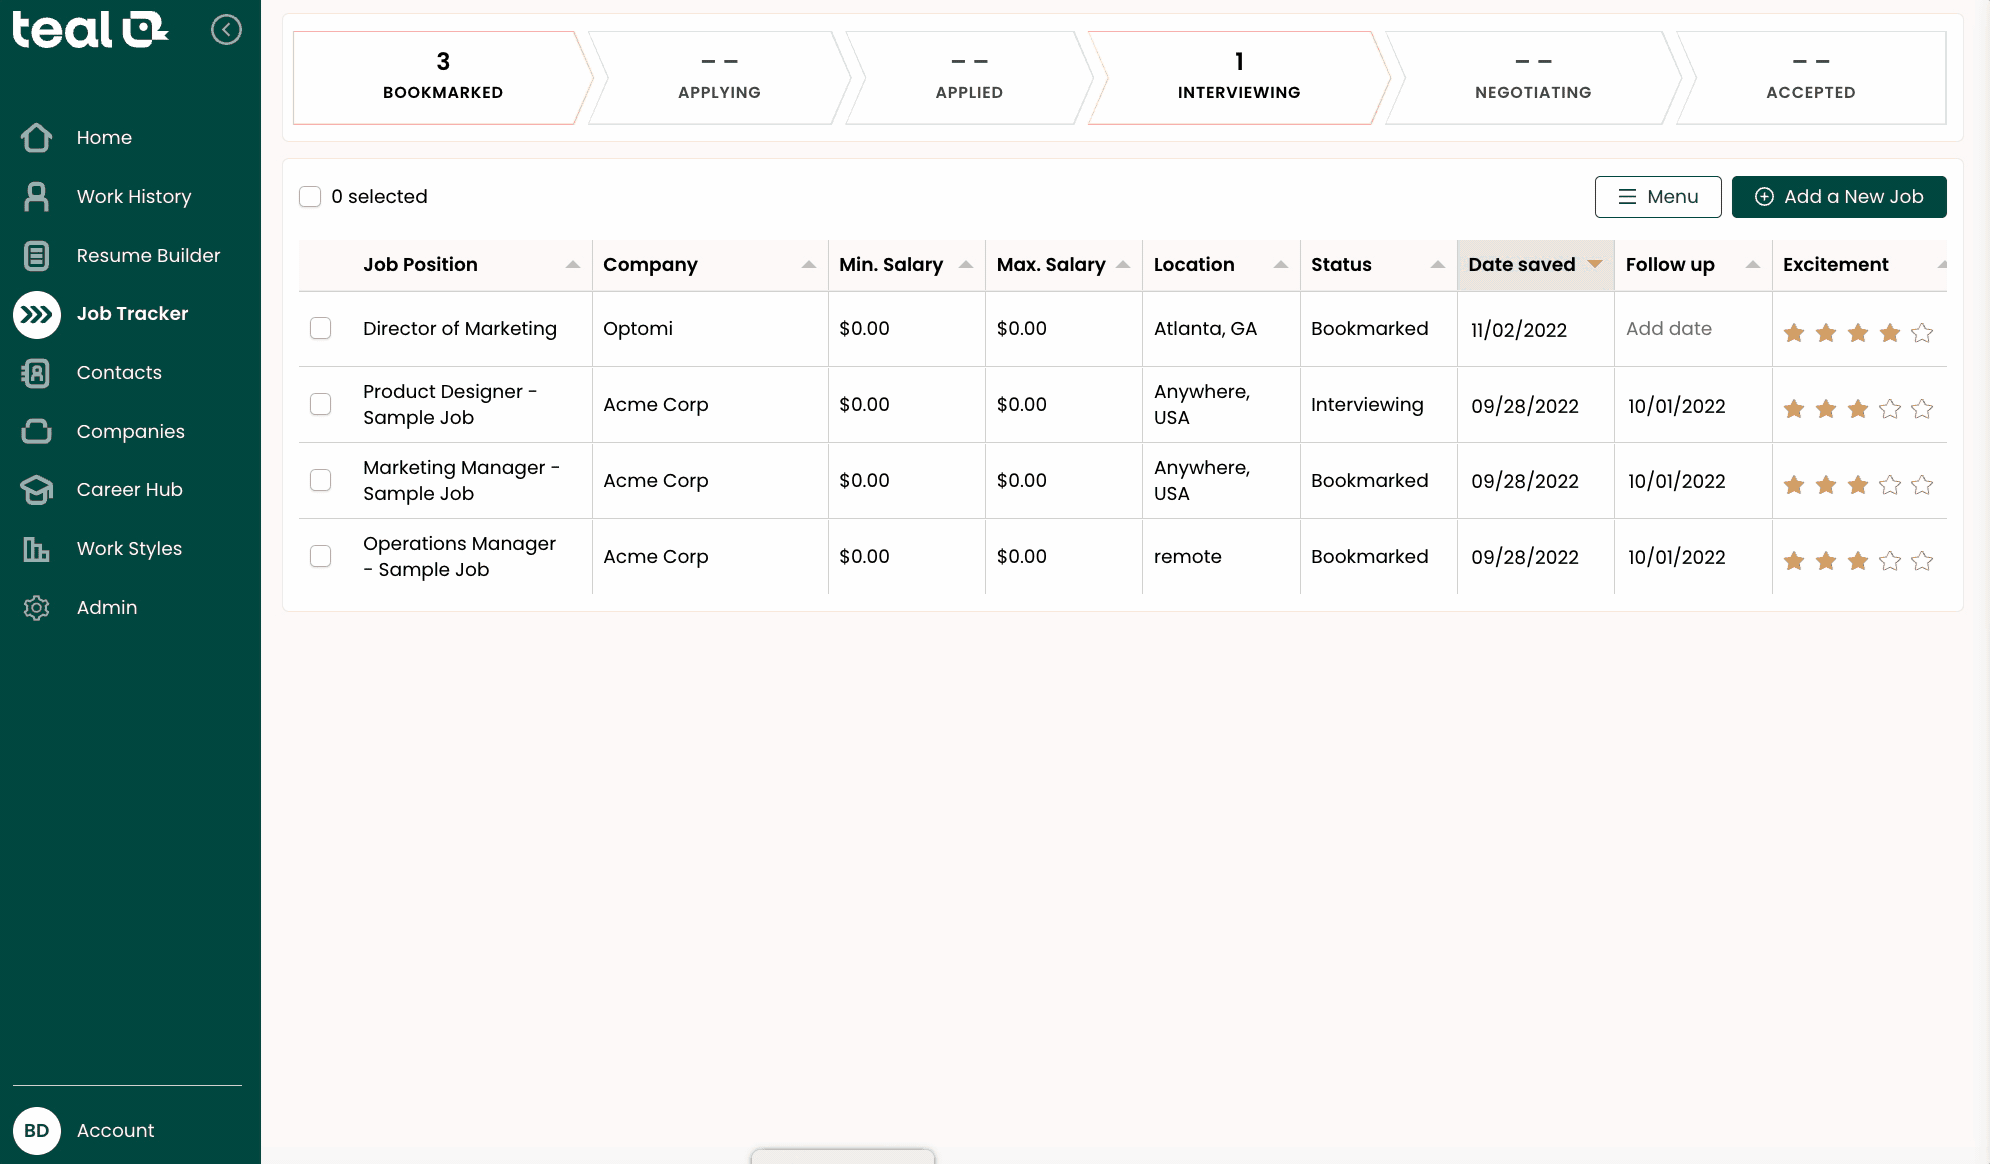Sort by Location column arrow
The image size is (1990, 1164).
click(1281, 265)
